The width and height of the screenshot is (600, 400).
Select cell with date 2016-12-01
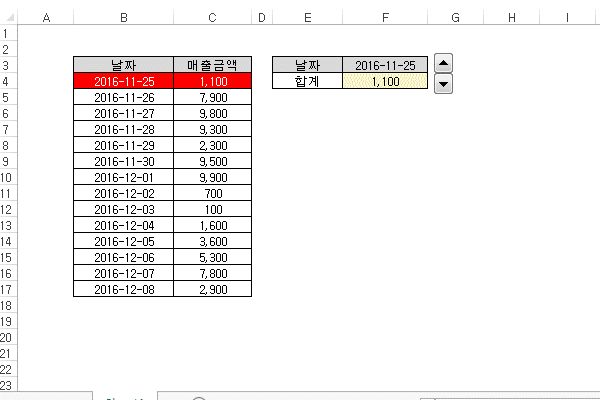pyautogui.click(x=124, y=177)
